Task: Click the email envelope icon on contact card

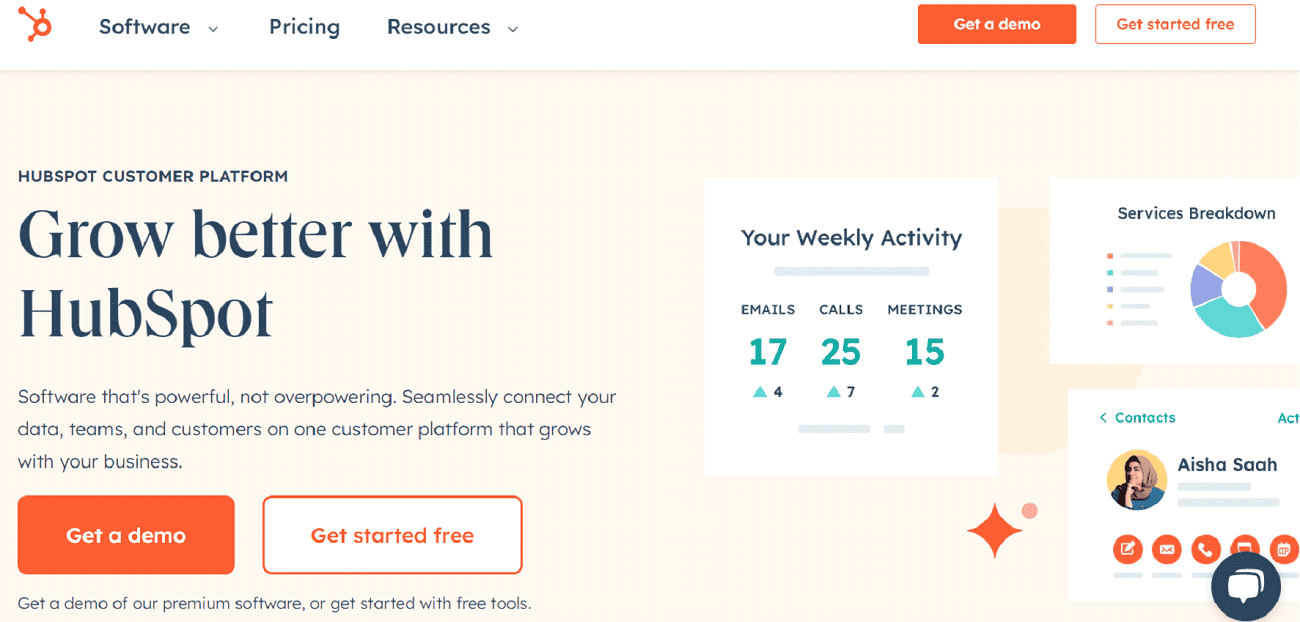Action: 1166,549
